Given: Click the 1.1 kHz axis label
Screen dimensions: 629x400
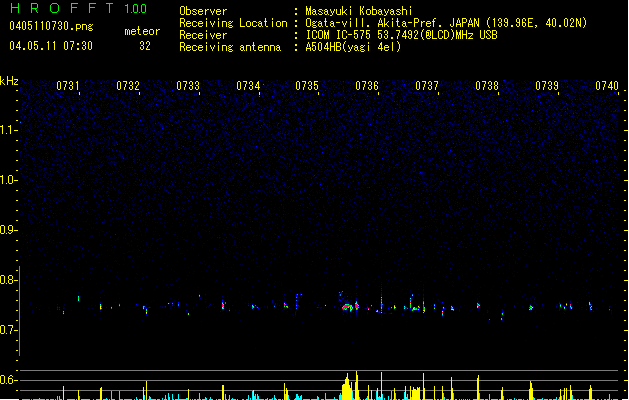Looking at the screenshot, I should coord(9,130).
